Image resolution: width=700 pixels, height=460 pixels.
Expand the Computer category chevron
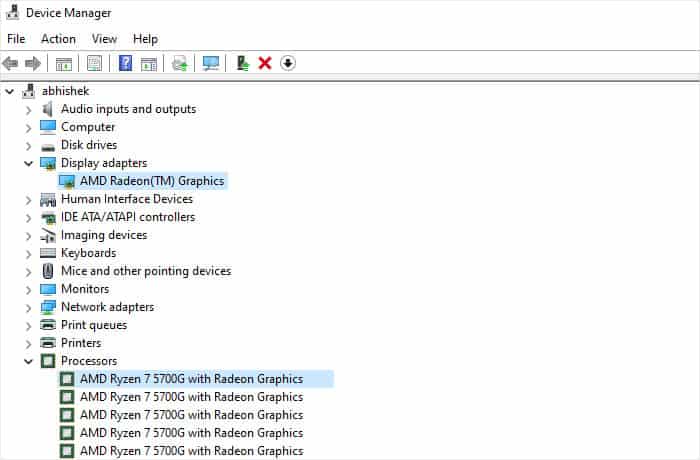[29, 128]
